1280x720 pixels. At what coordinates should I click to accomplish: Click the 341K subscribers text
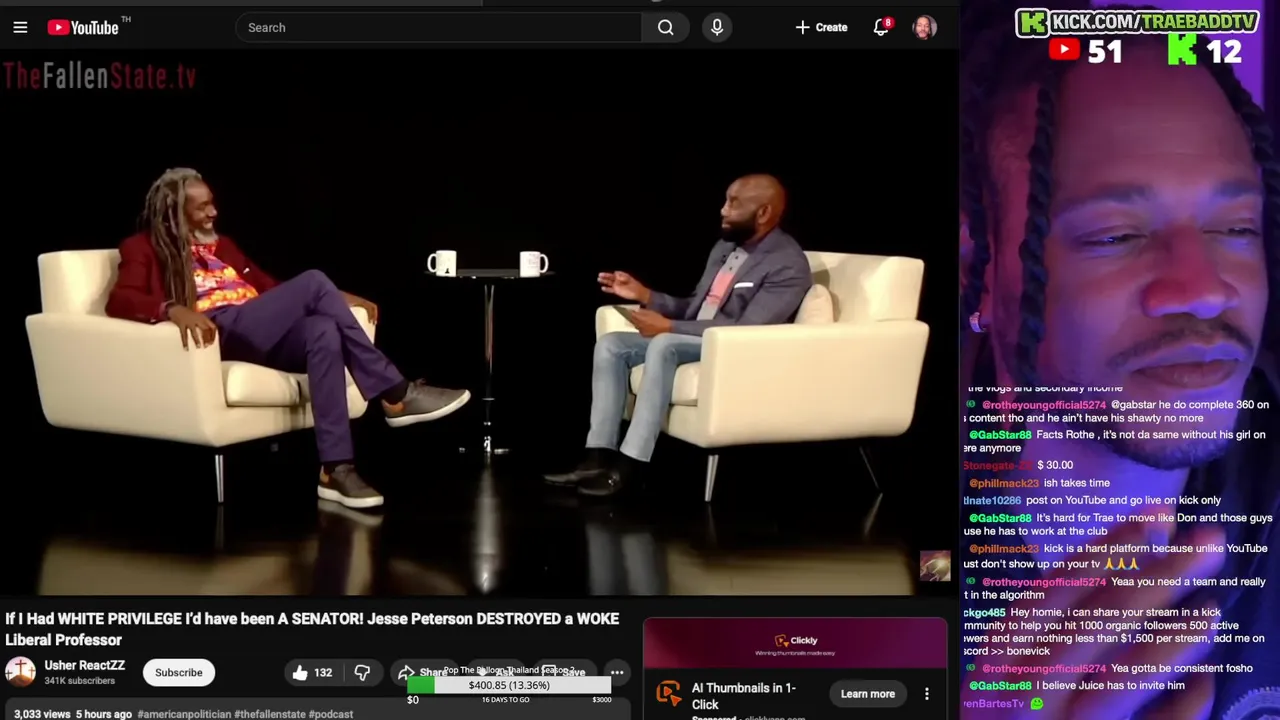click(79, 681)
